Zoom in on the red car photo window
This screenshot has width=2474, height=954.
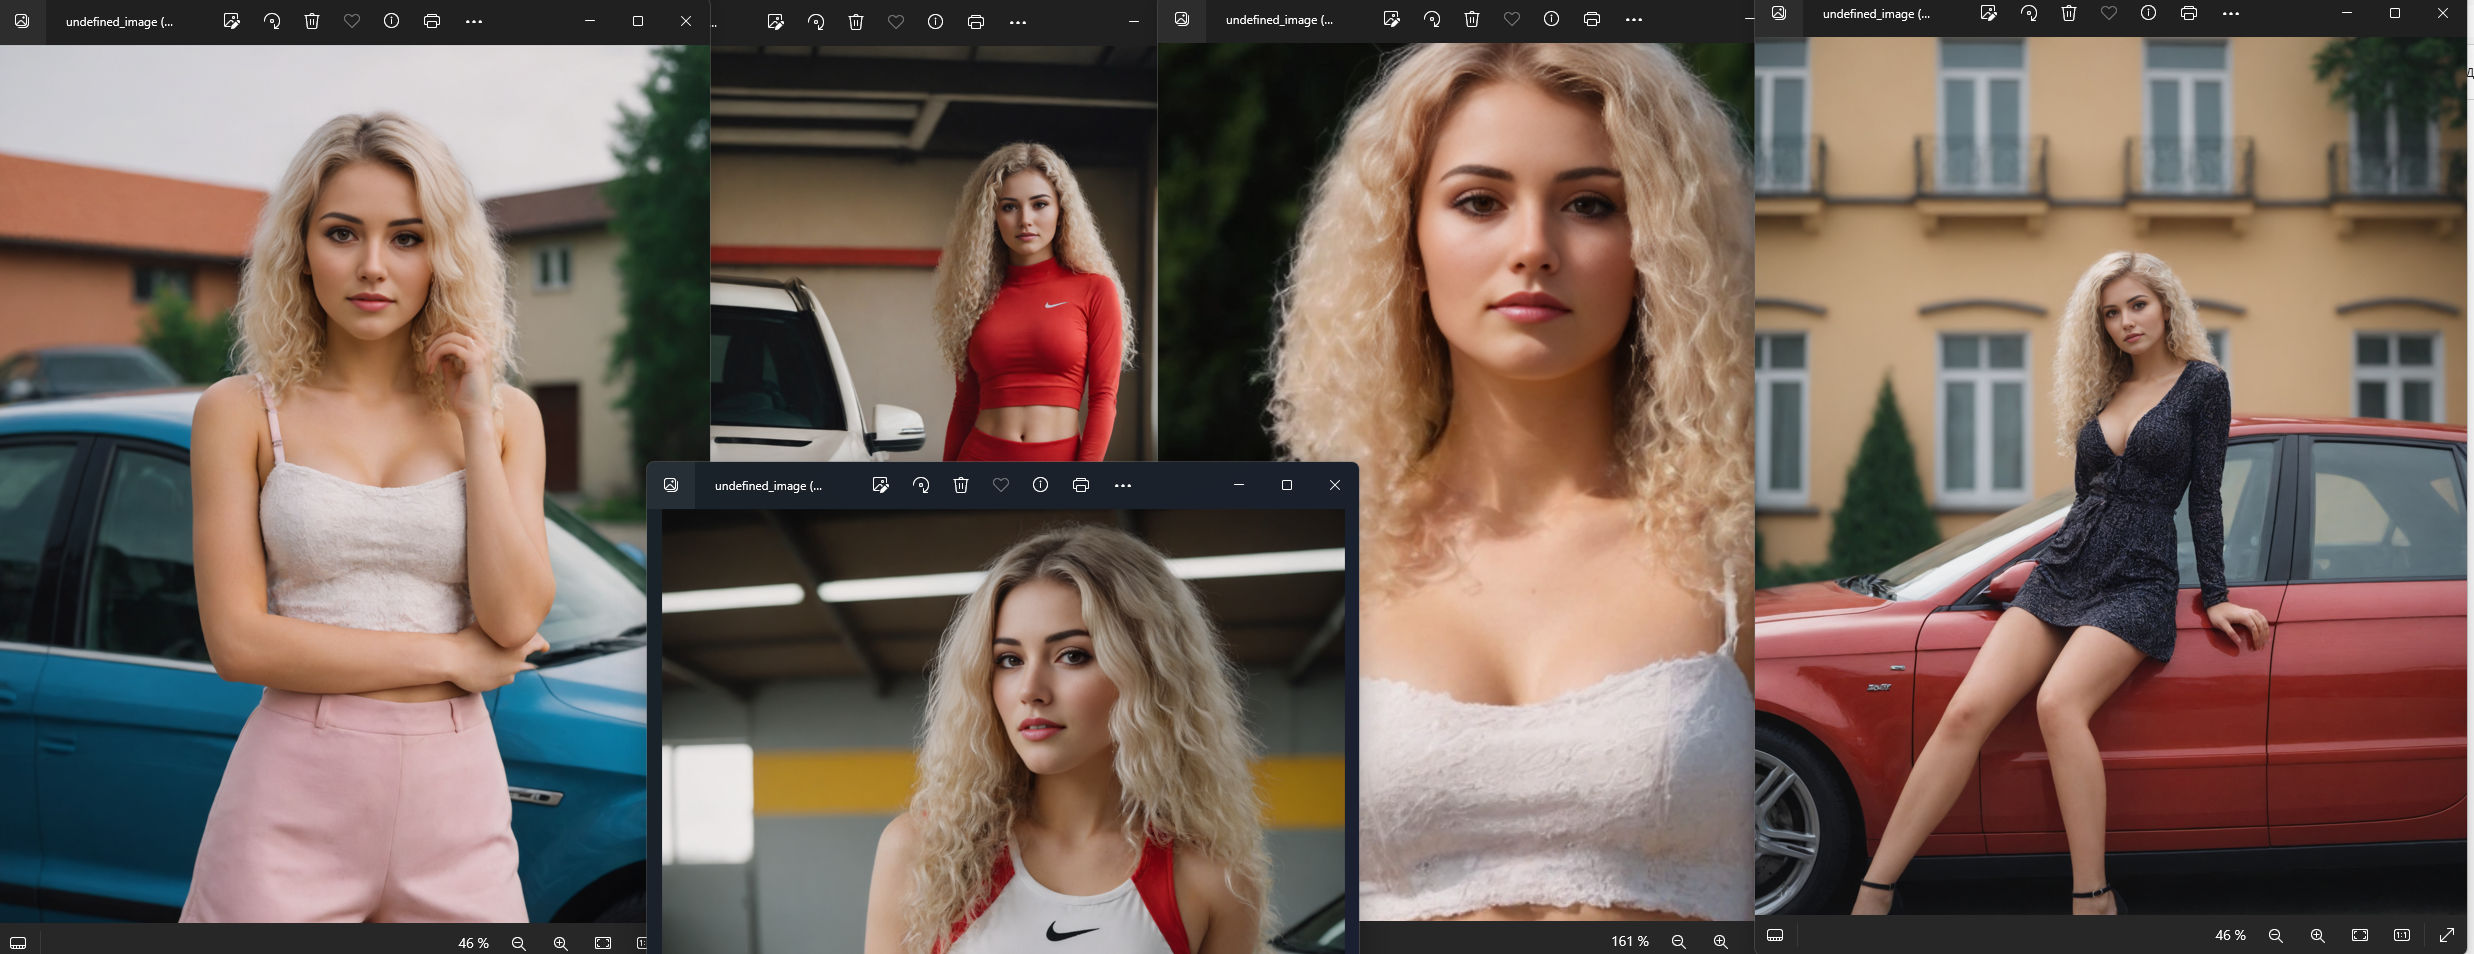point(2317,935)
